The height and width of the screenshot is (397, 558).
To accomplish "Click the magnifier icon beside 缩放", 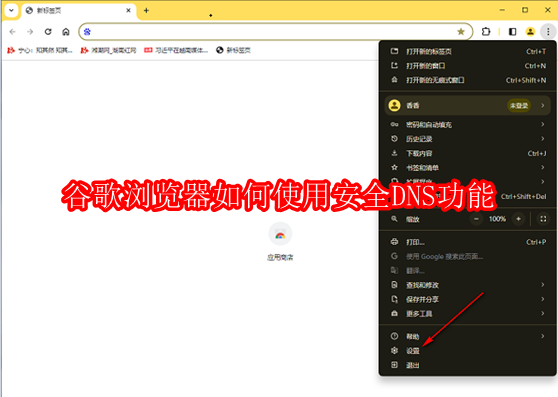I will [x=394, y=219].
